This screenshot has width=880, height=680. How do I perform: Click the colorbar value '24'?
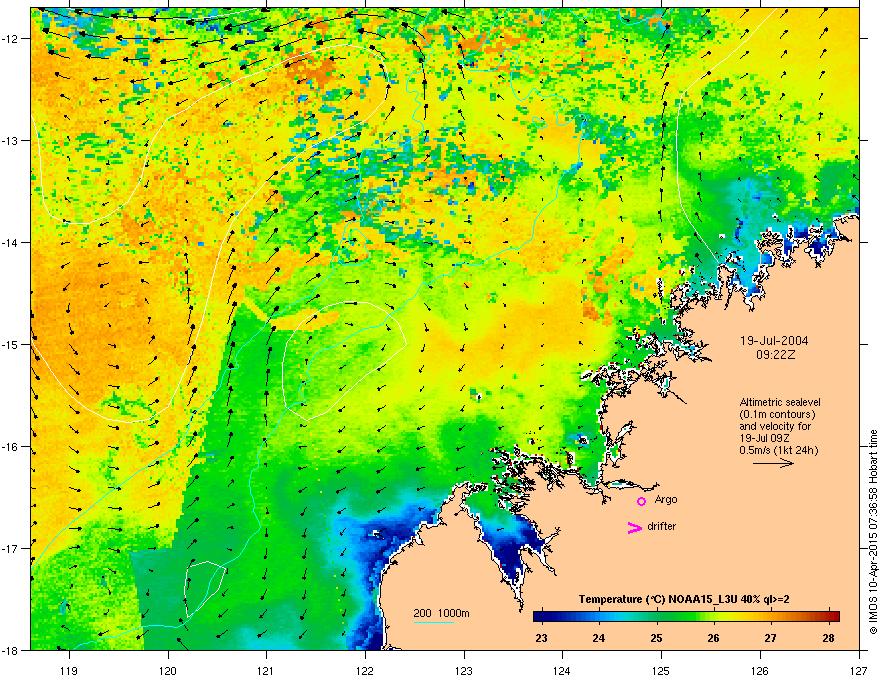599,638
